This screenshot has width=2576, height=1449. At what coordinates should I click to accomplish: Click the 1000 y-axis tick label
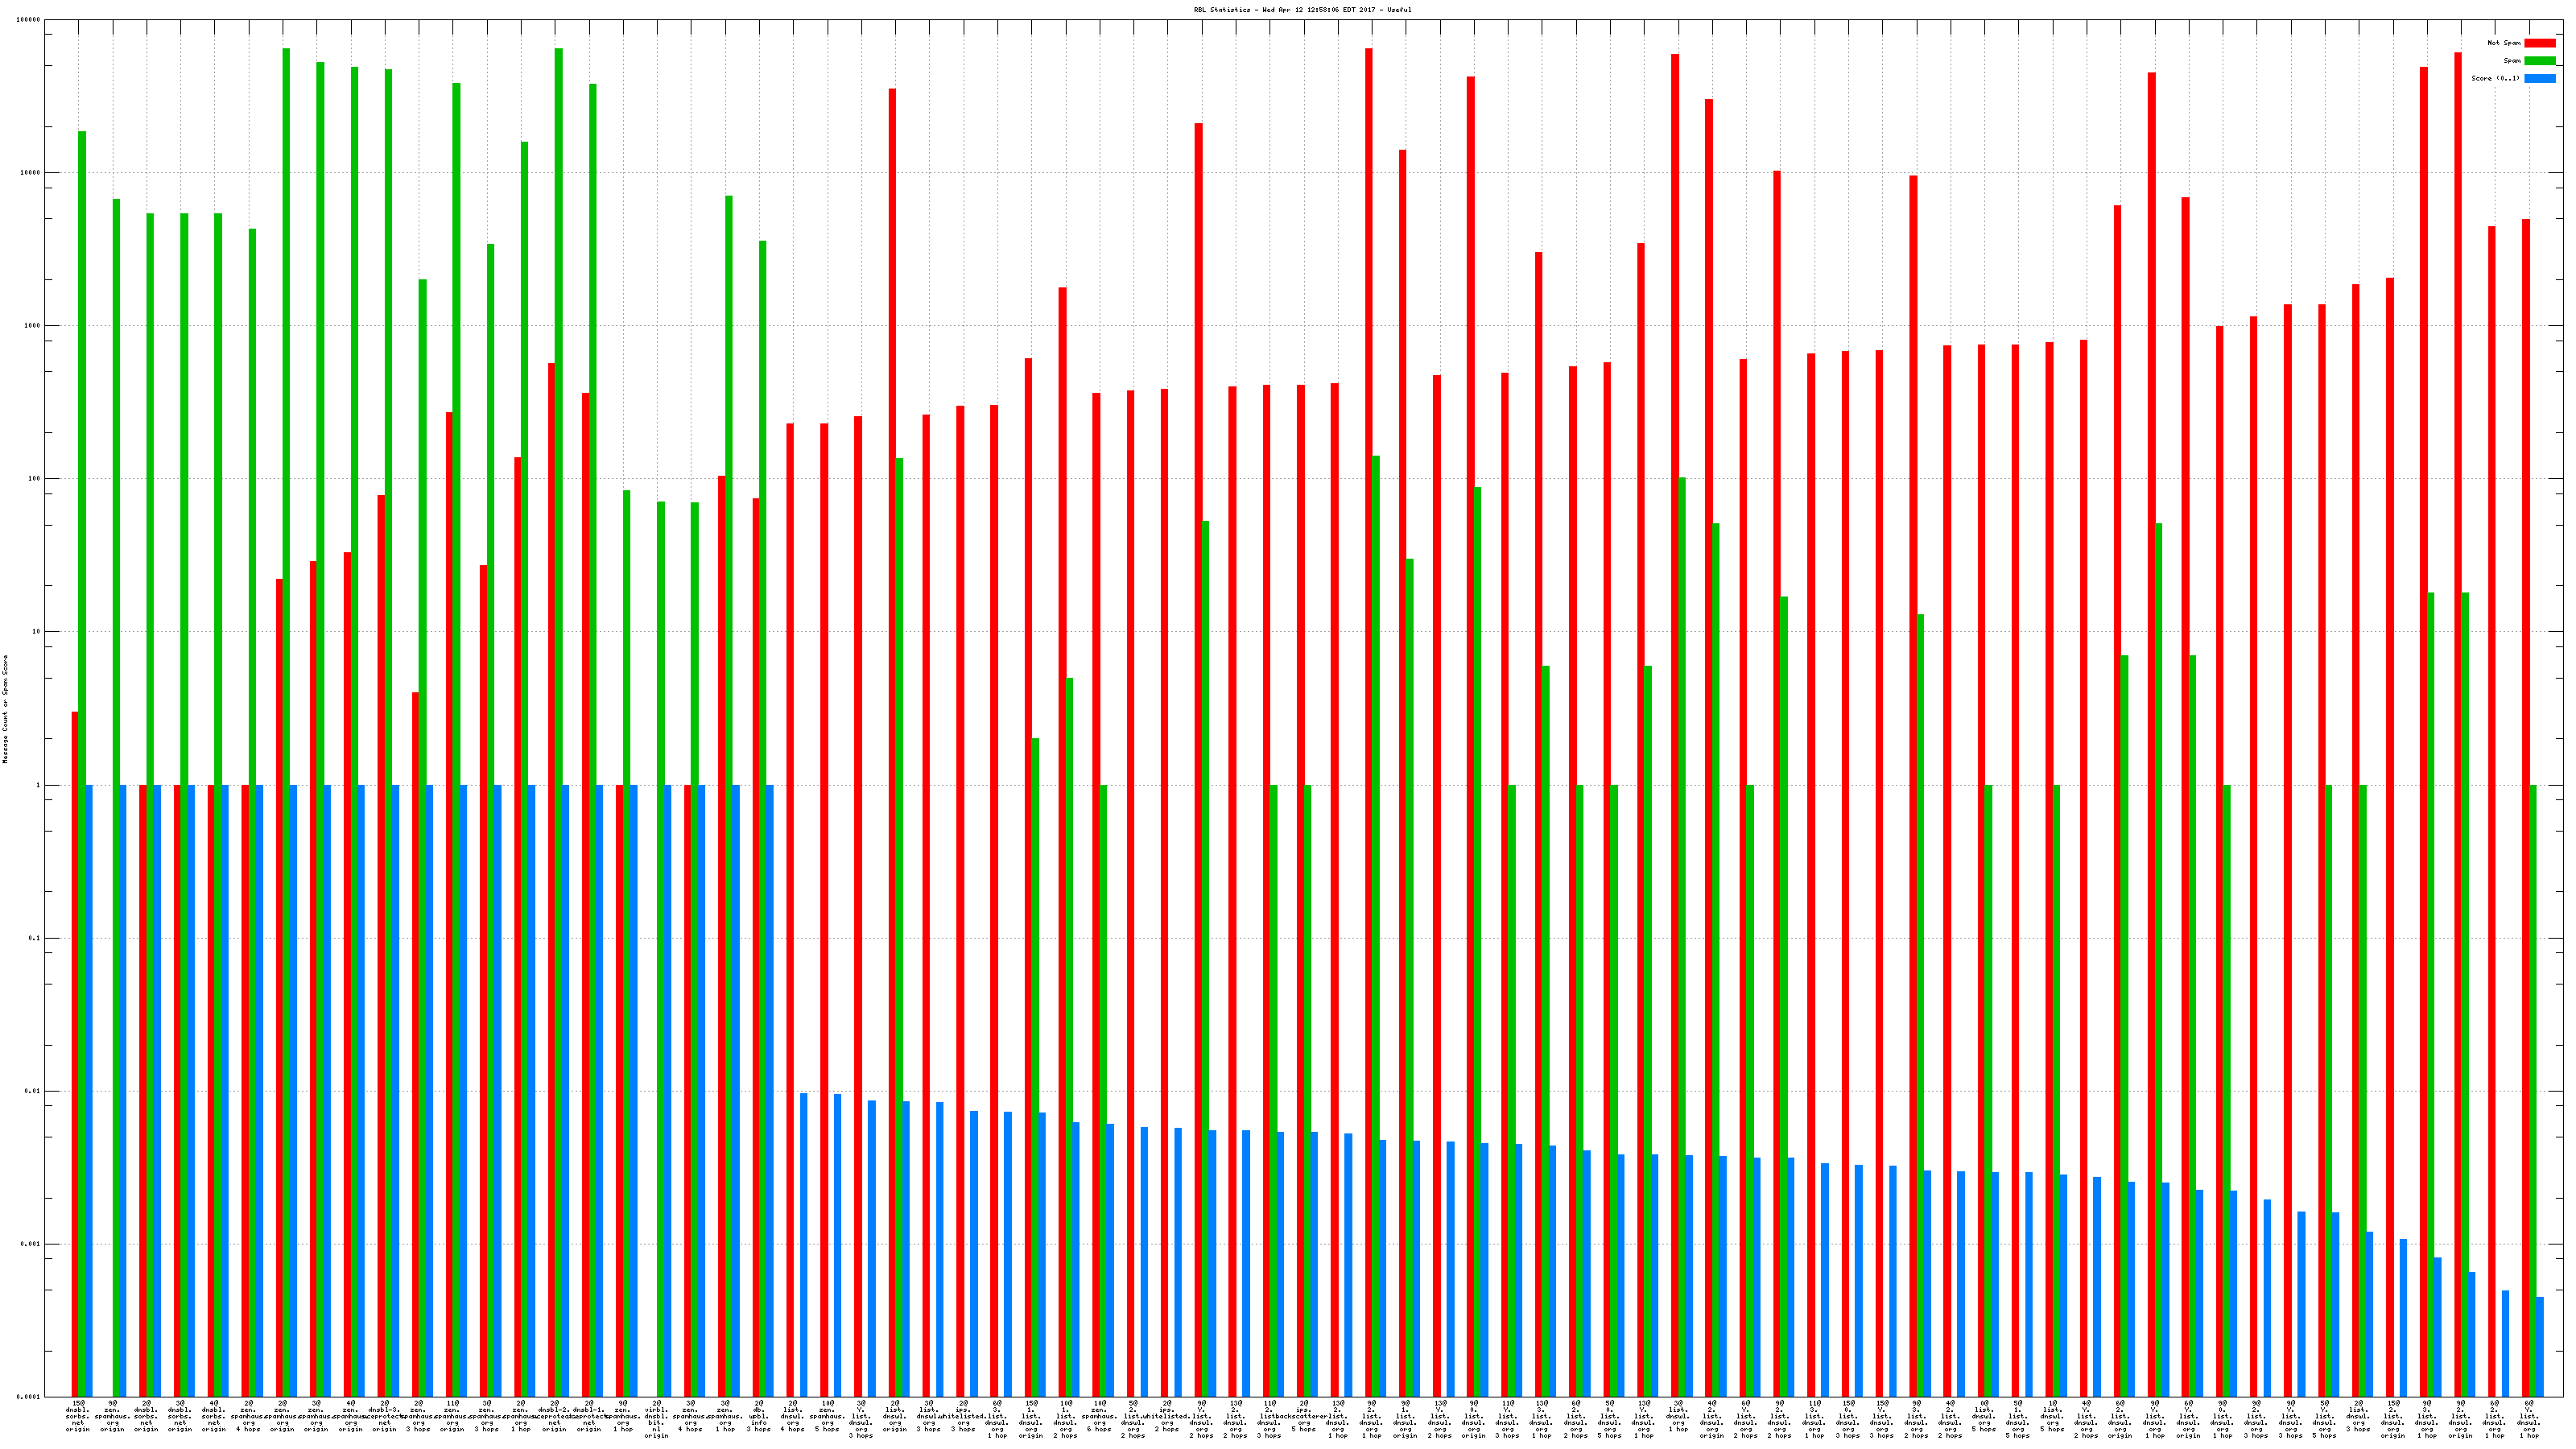(32, 326)
